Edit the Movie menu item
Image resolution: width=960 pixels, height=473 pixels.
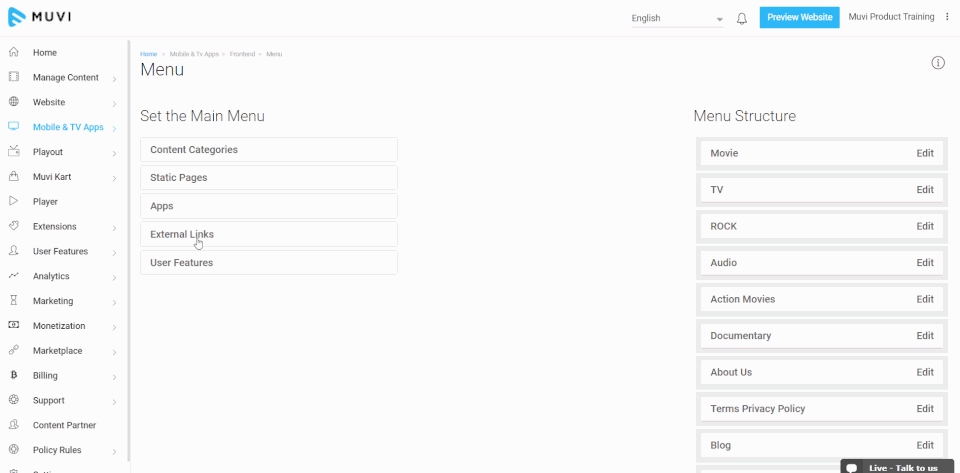click(x=924, y=153)
